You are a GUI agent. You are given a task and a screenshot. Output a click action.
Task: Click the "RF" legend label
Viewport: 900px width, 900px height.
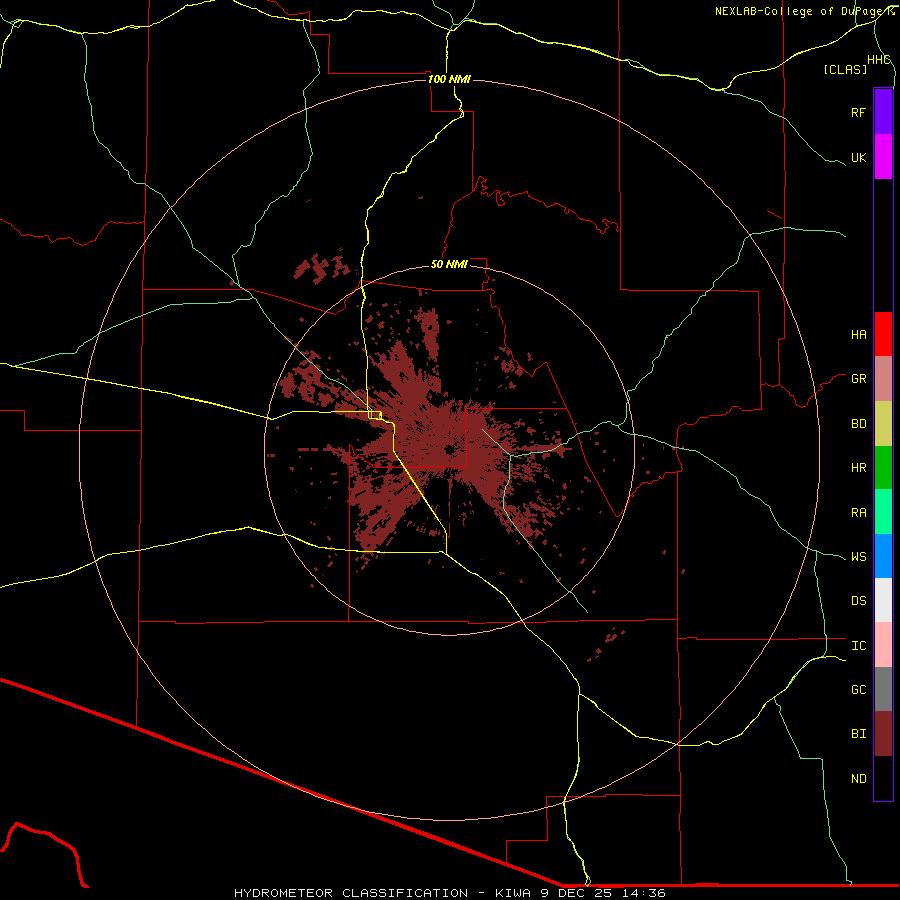pos(858,112)
